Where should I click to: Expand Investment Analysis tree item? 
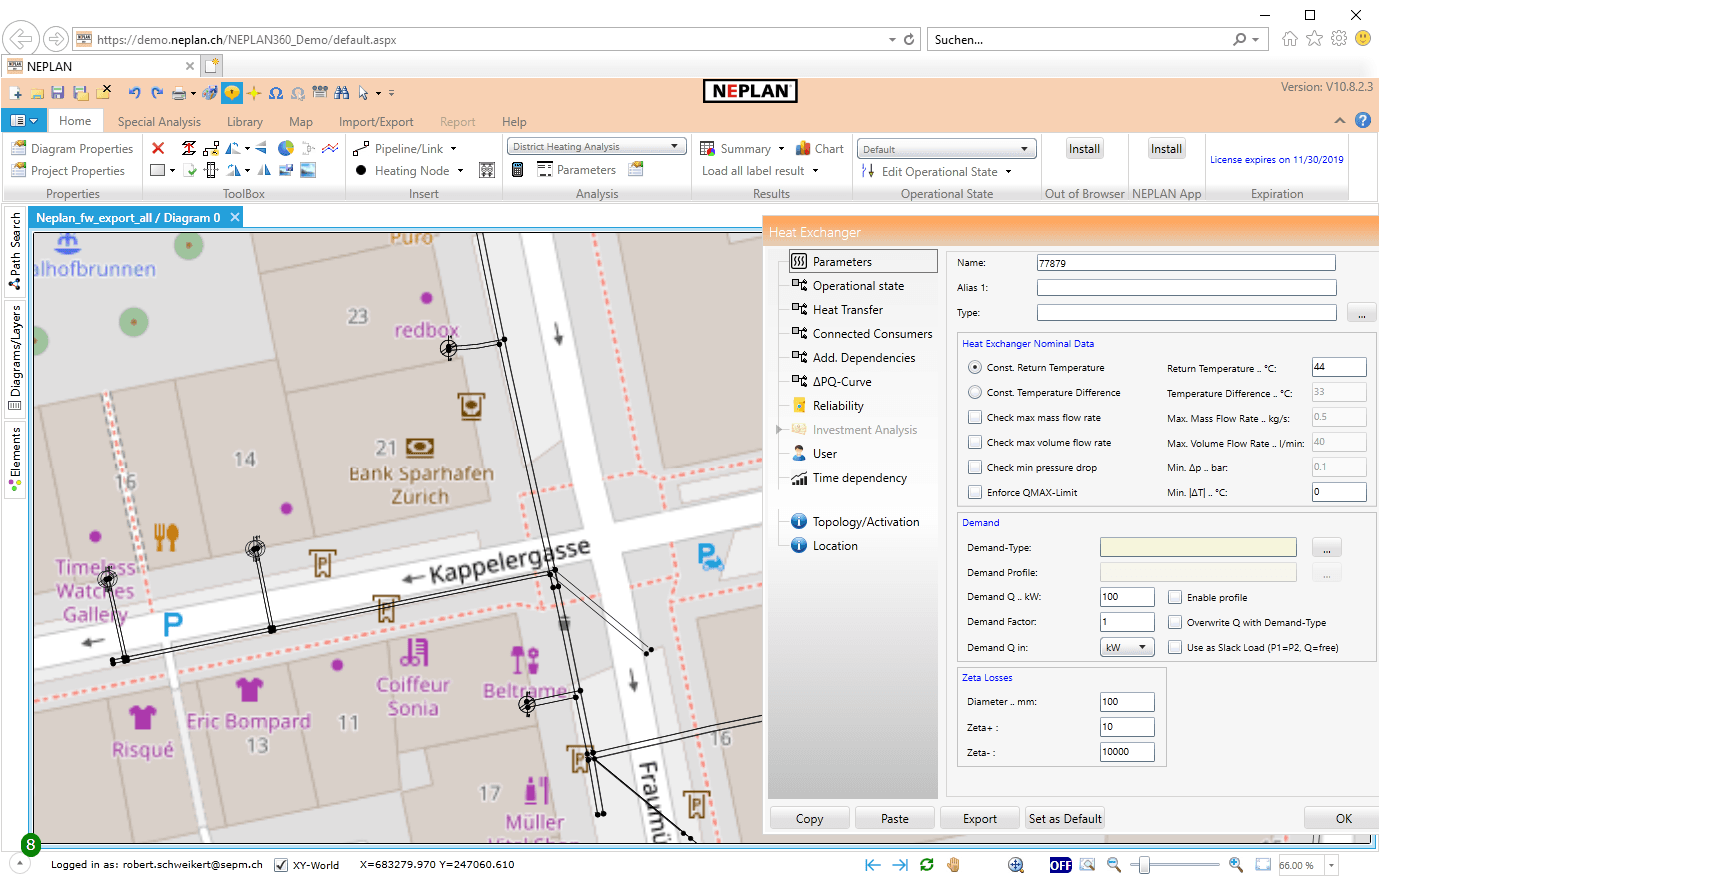(x=779, y=430)
